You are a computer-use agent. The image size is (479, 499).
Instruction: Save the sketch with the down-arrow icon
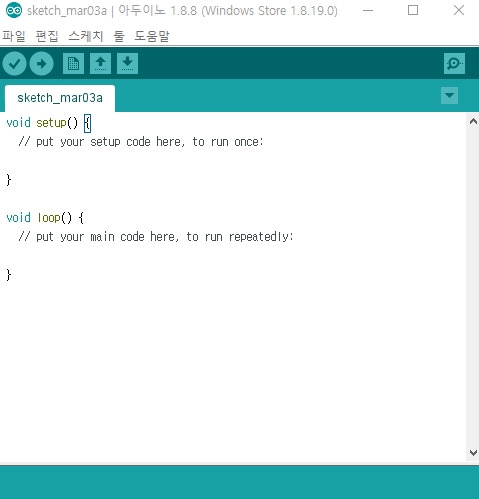point(127,63)
